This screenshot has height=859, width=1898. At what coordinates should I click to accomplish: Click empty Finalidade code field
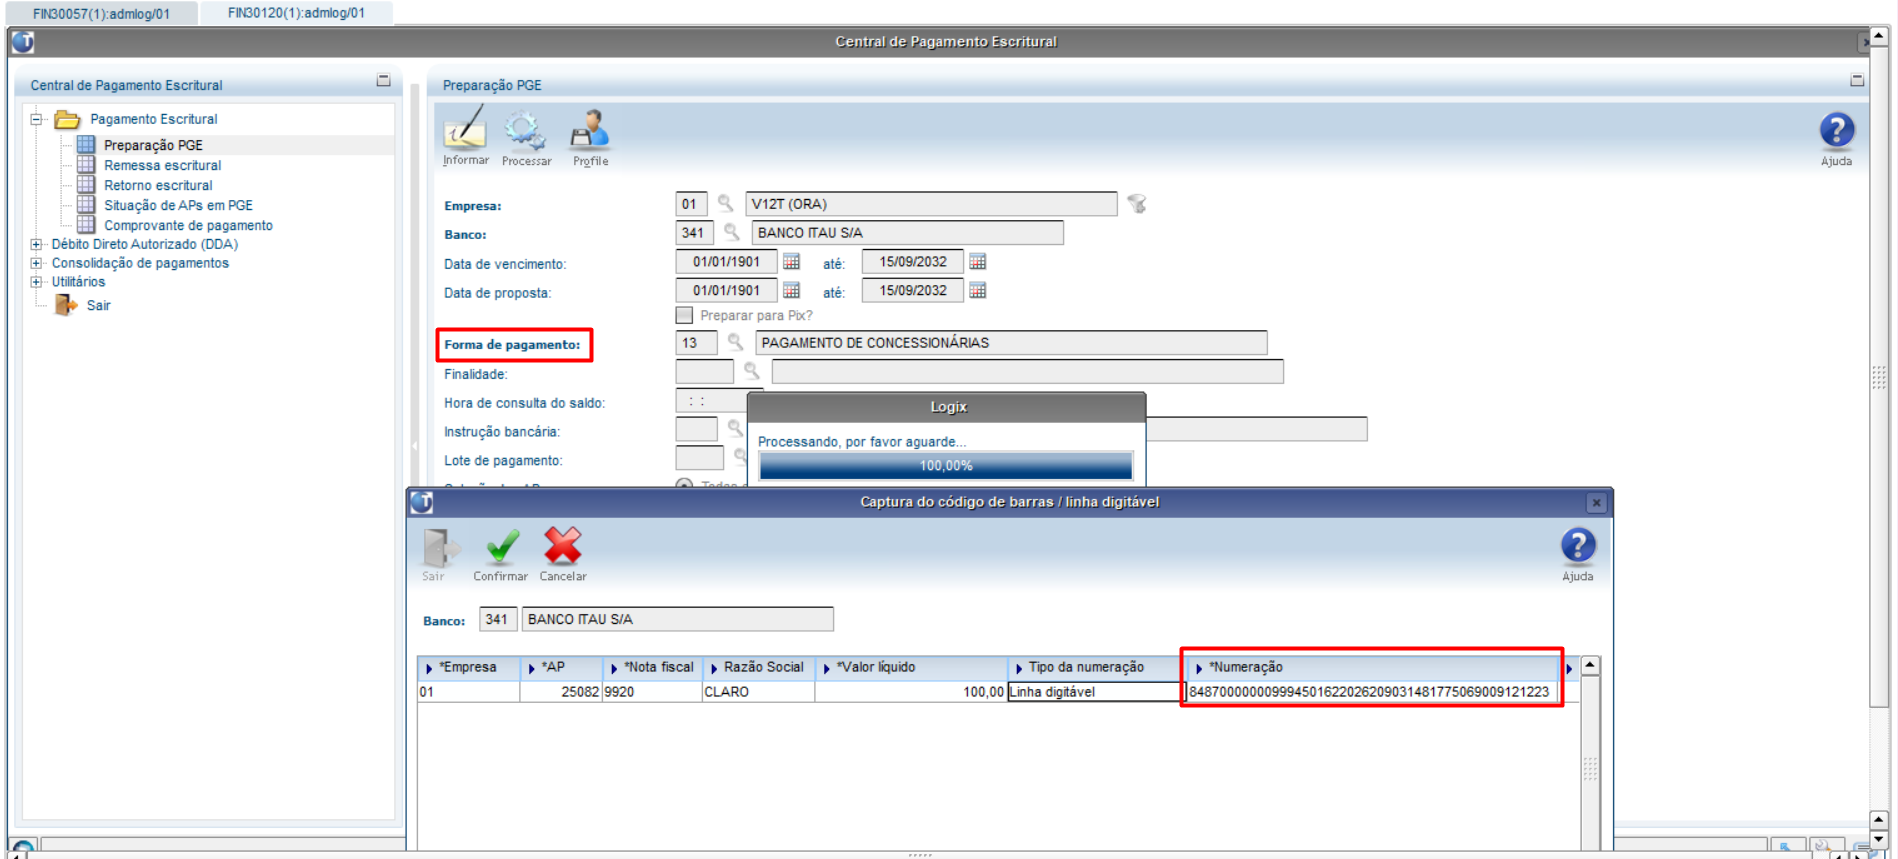click(704, 372)
